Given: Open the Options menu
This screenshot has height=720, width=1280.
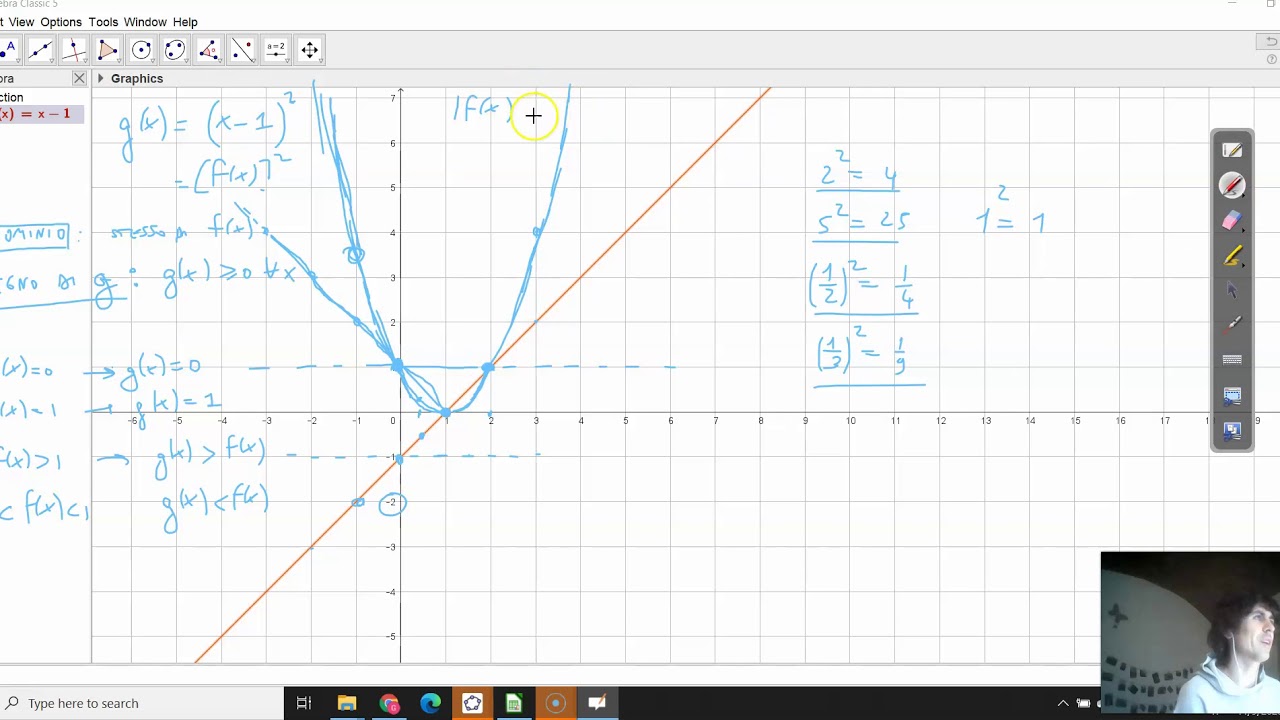Looking at the screenshot, I should tap(61, 22).
